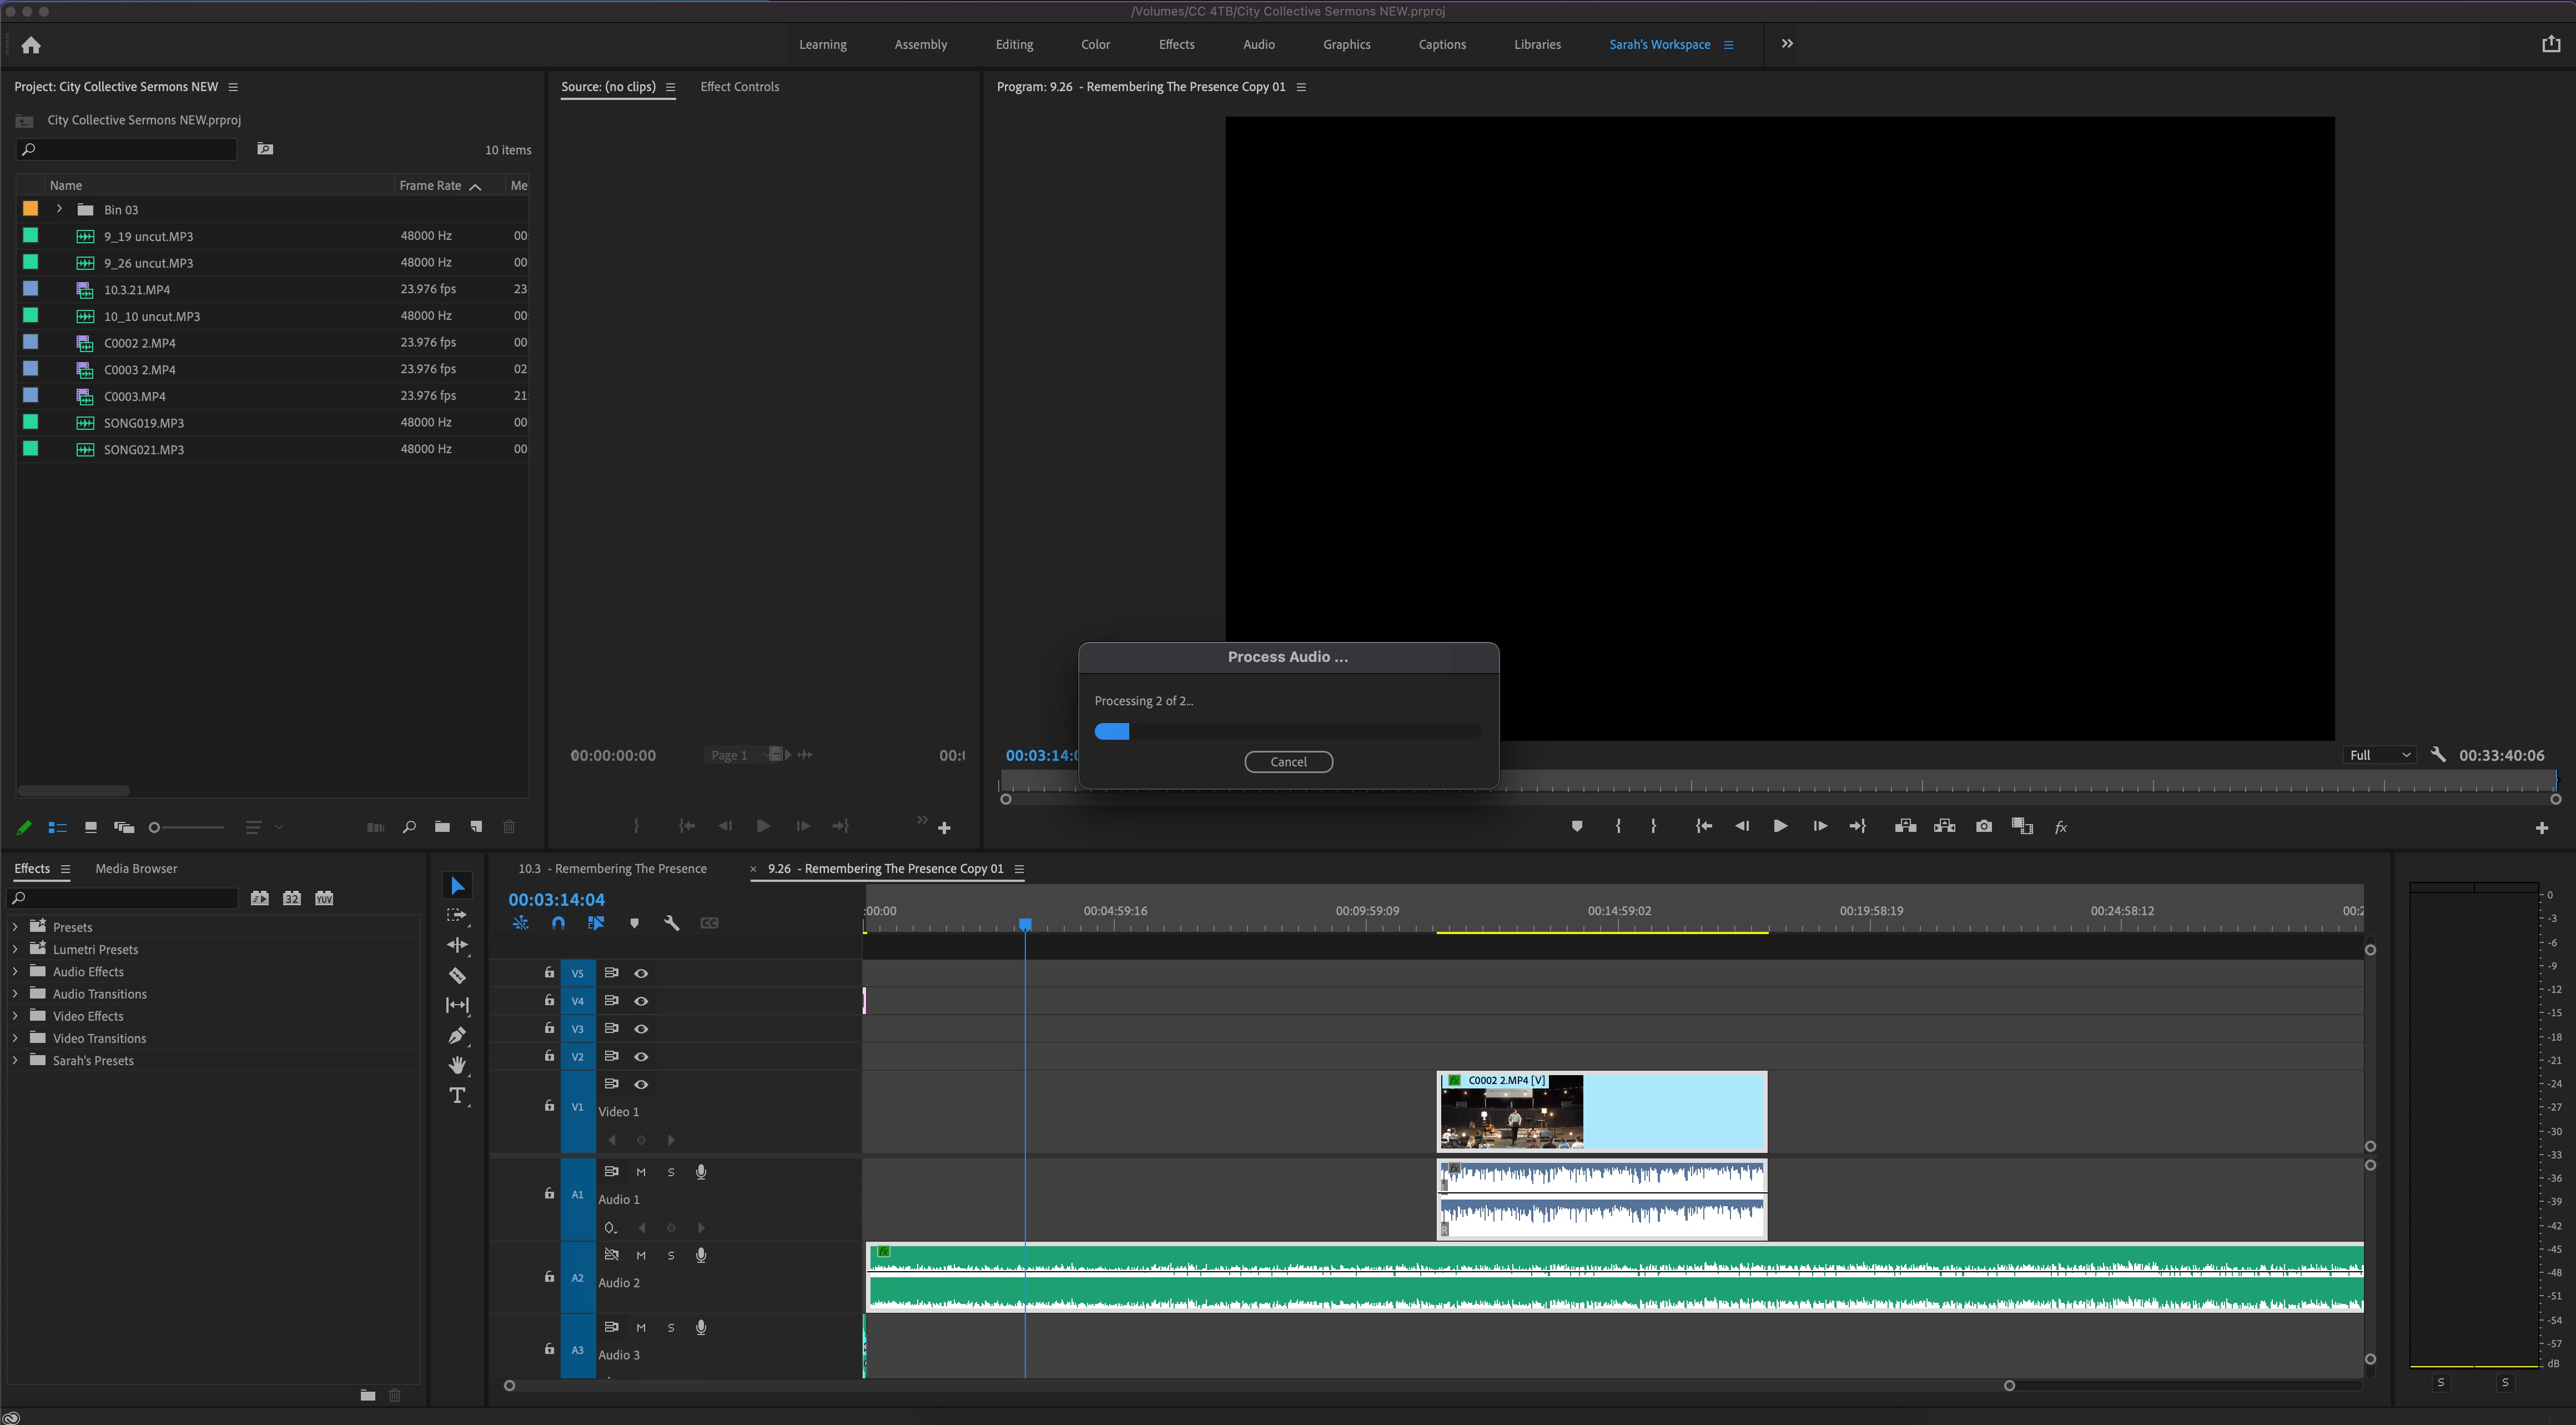The height and width of the screenshot is (1425, 2576).
Task: Switch to the Color workspace
Action: 1095,45
